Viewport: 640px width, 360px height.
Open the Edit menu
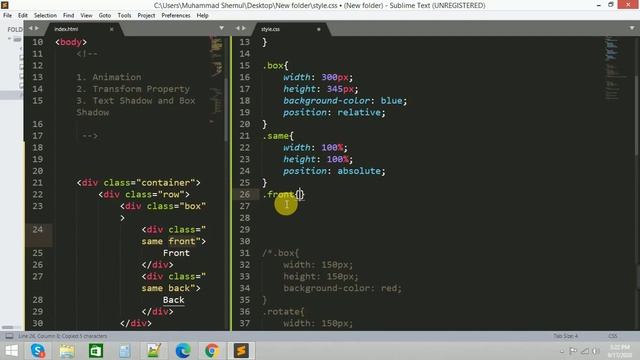23,16
